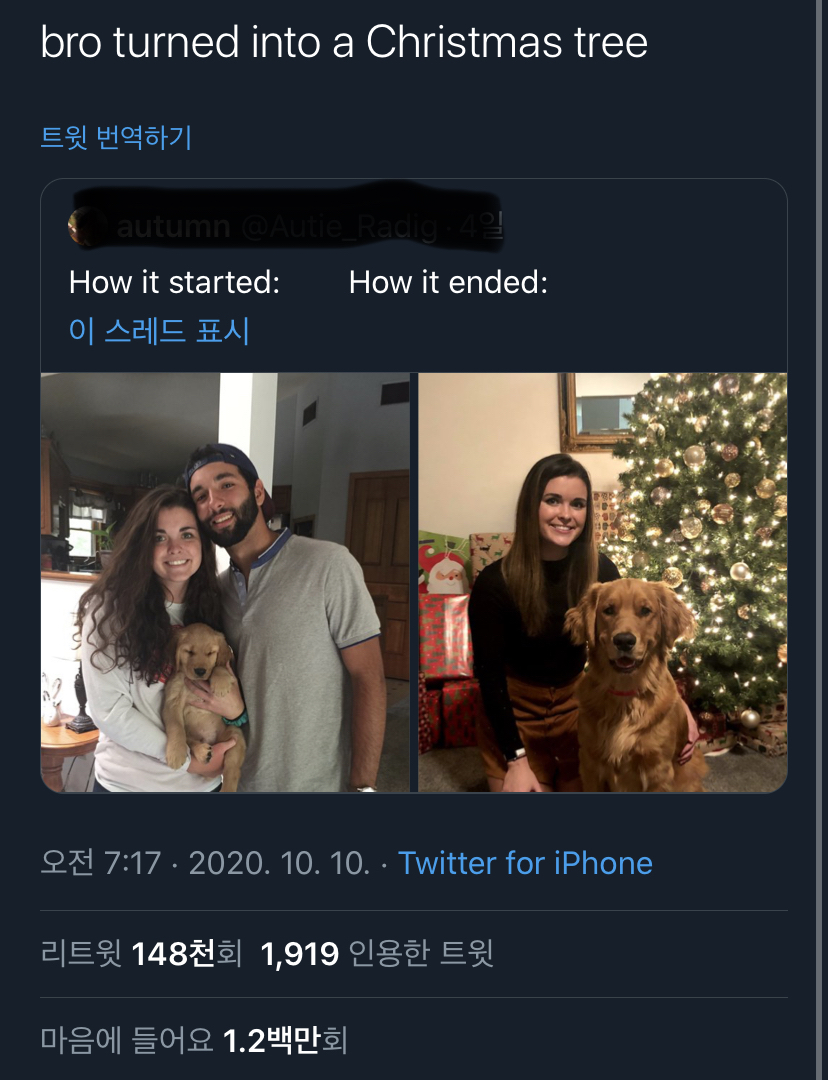Click the quoted tweet's profile avatar
The image size is (828, 1080).
85,228
